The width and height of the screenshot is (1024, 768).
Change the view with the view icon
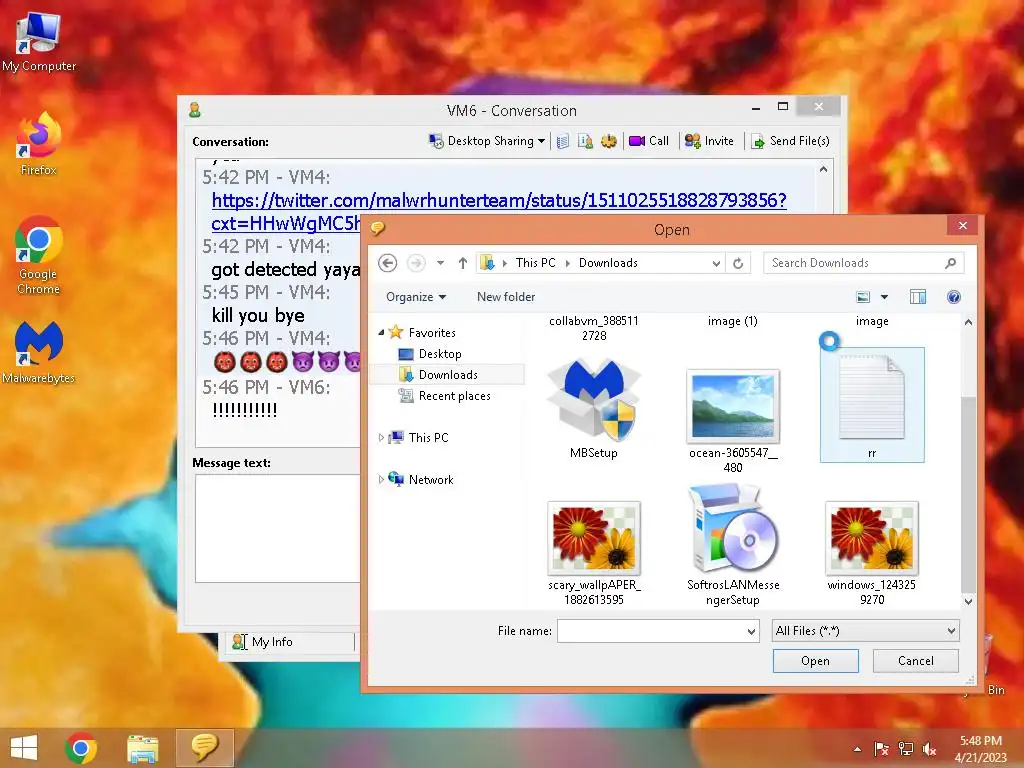pos(863,297)
